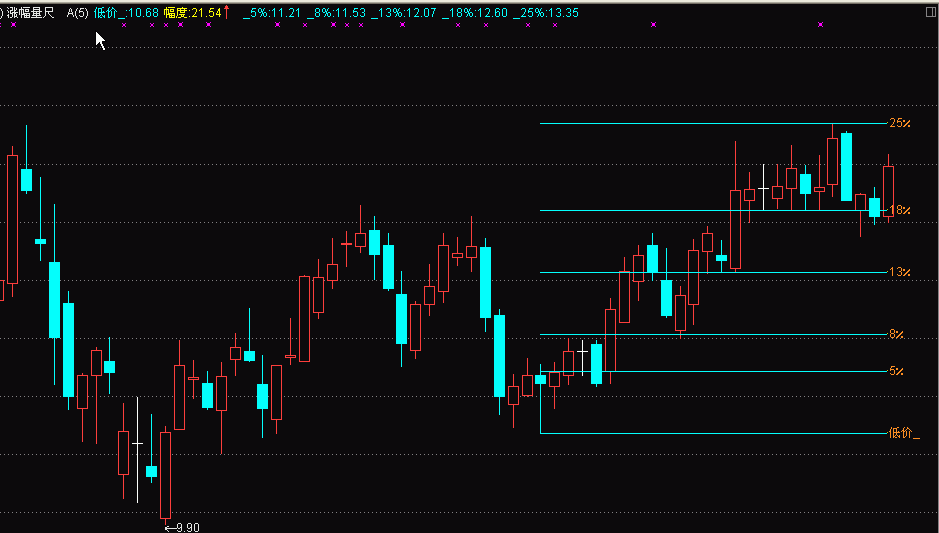Select the 涨幅量尺 indicator title
This screenshot has height=533, width=939.
coord(31,13)
